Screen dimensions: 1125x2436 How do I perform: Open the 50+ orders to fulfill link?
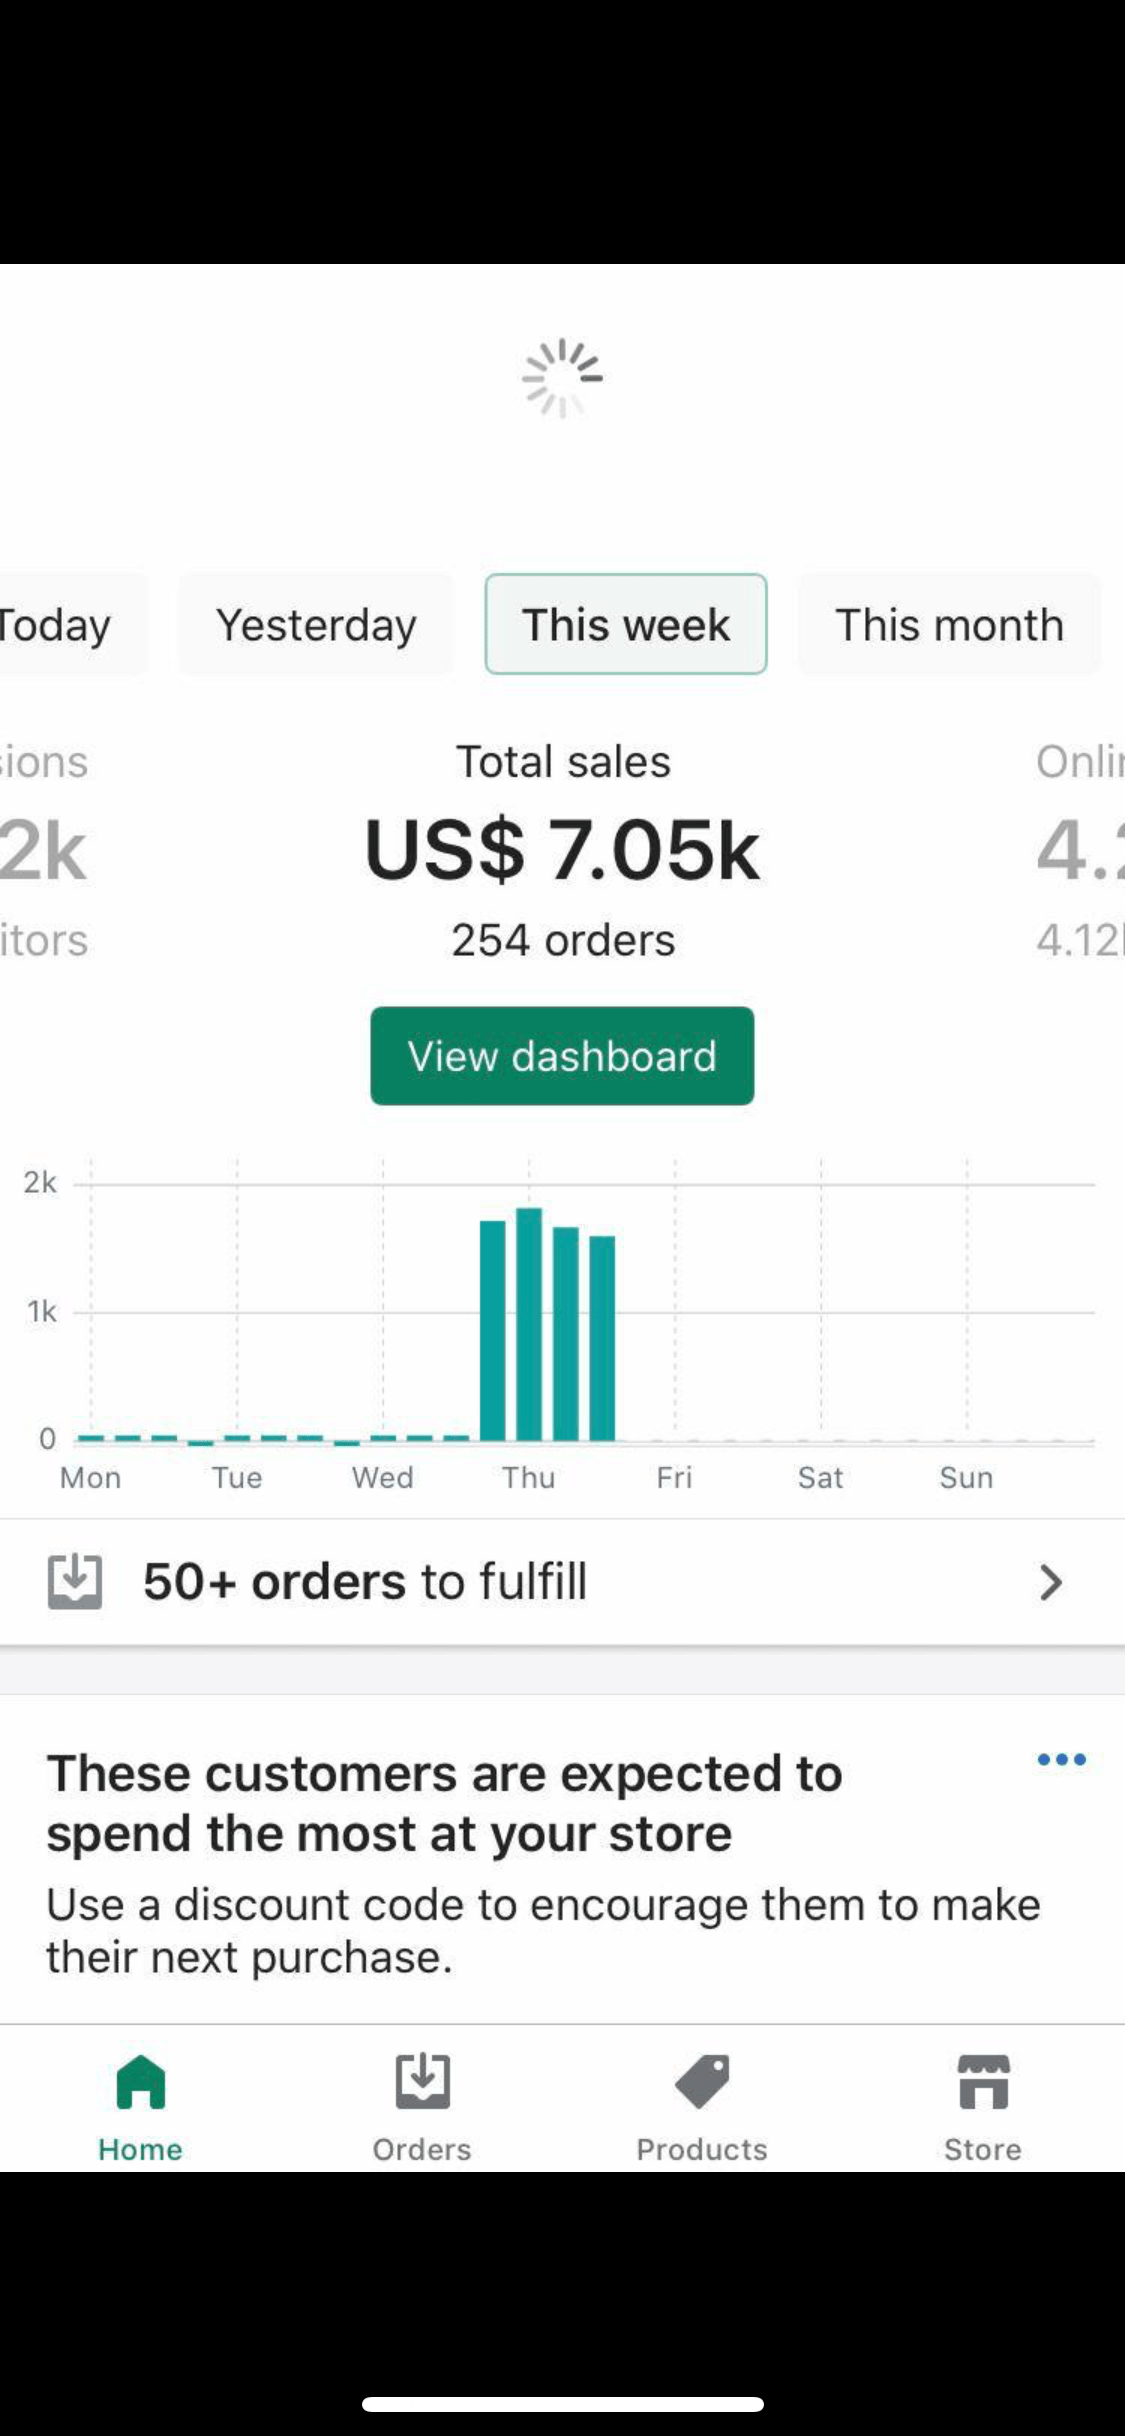coord(365,1582)
